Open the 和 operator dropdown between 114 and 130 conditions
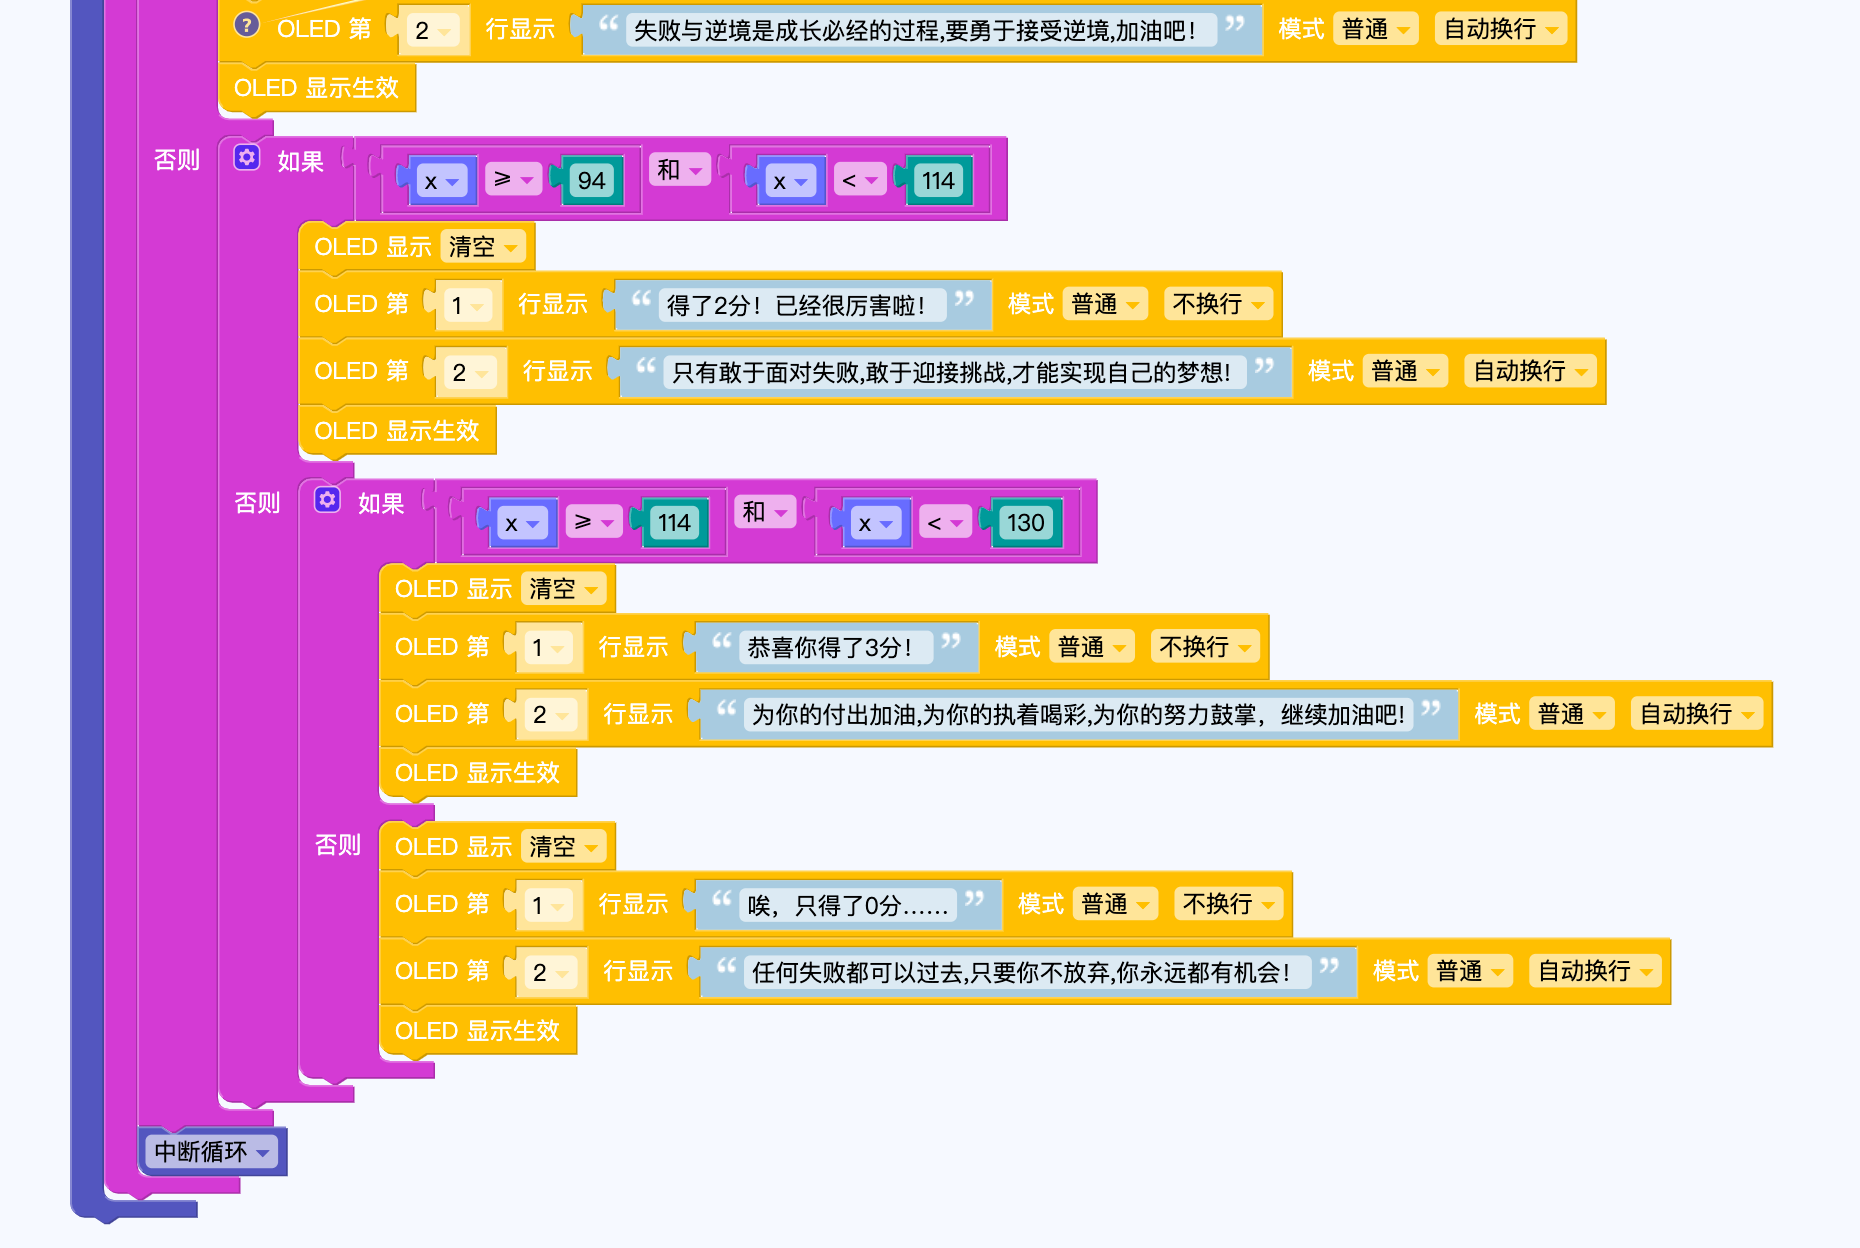This screenshot has height=1248, width=1860. (765, 512)
